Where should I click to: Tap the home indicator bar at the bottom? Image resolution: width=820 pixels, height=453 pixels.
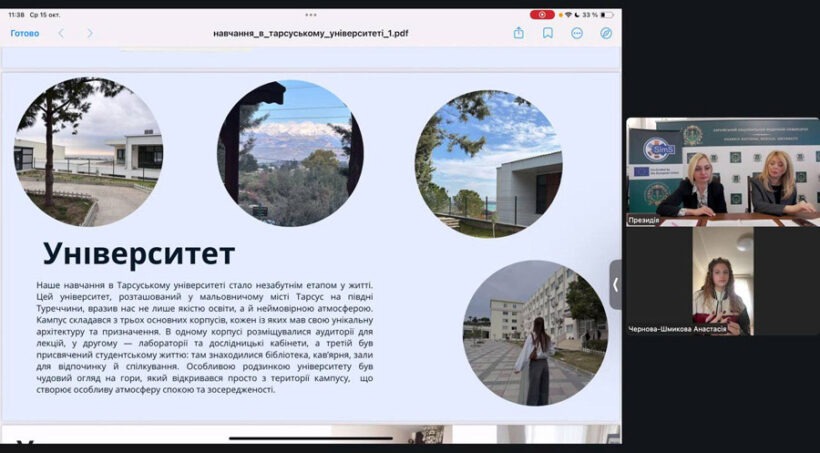coord(310,438)
